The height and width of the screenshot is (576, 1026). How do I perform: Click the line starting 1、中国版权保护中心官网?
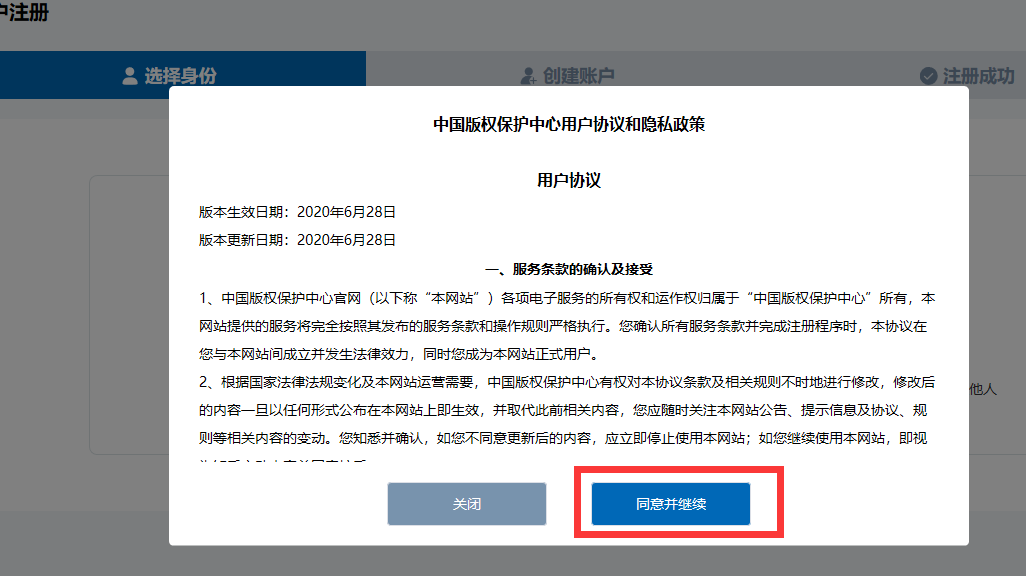tap(567, 298)
